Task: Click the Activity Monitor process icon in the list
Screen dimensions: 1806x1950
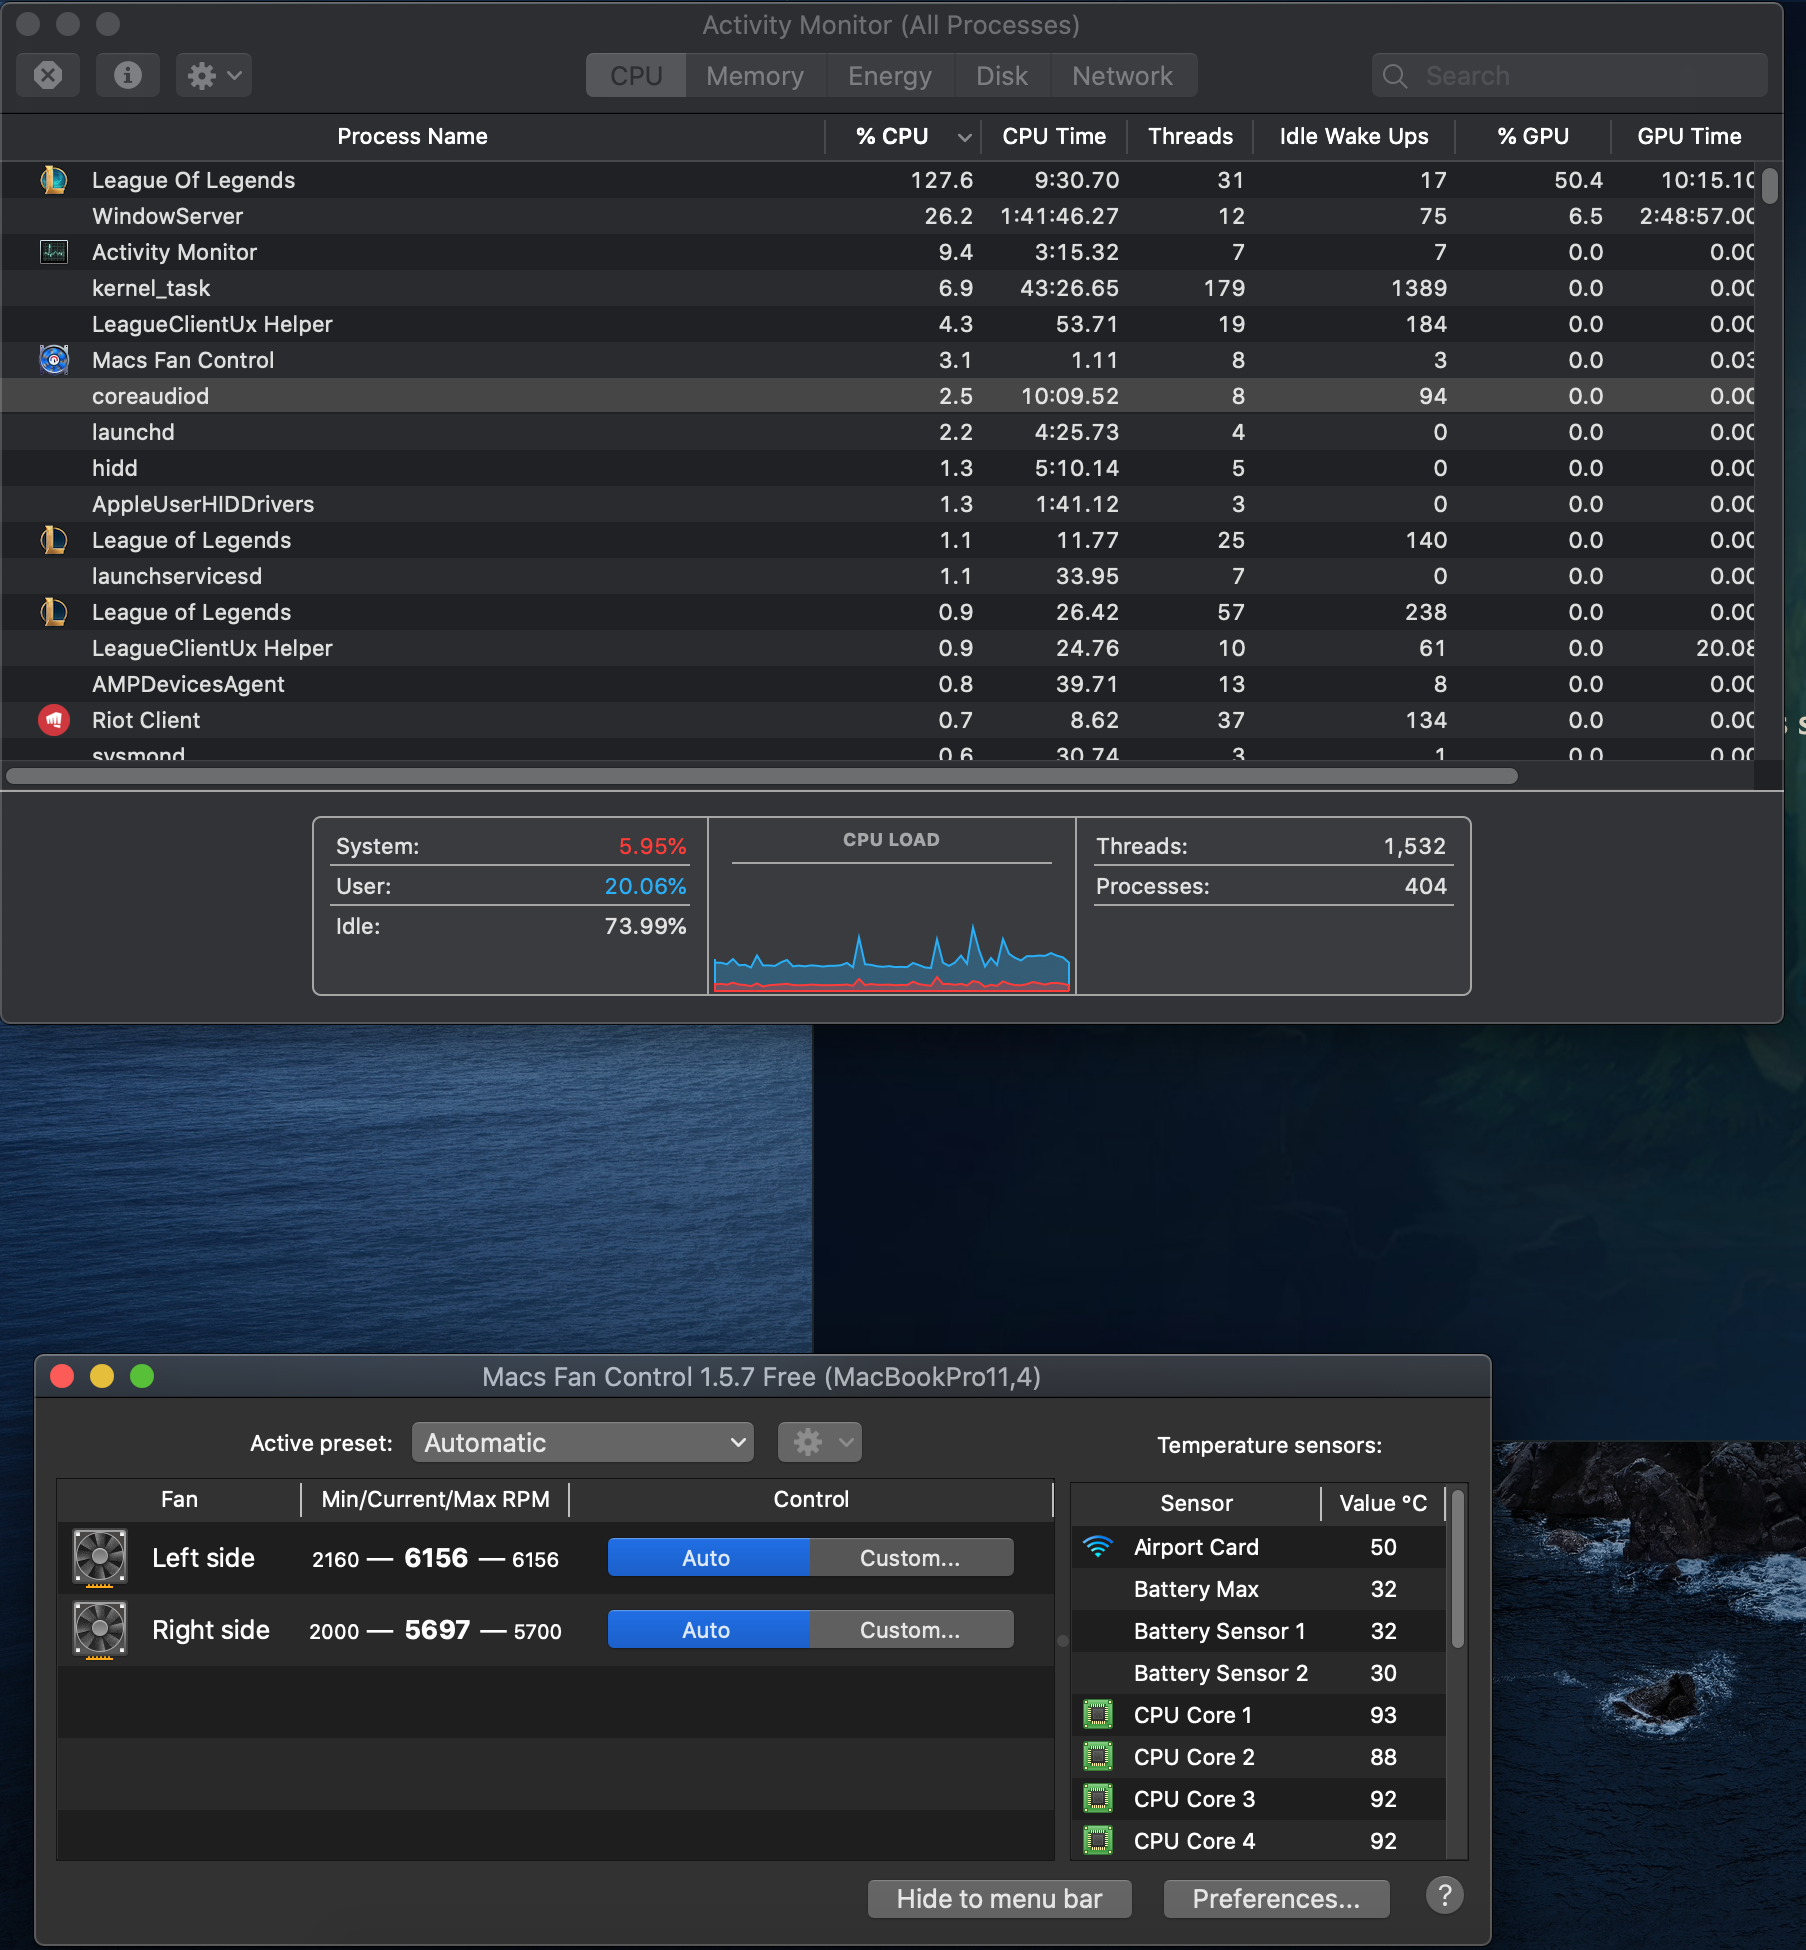Action: 54,252
